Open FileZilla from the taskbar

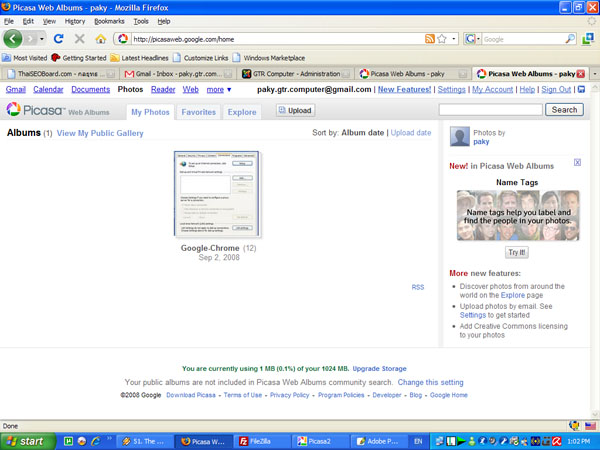tap(260, 441)
